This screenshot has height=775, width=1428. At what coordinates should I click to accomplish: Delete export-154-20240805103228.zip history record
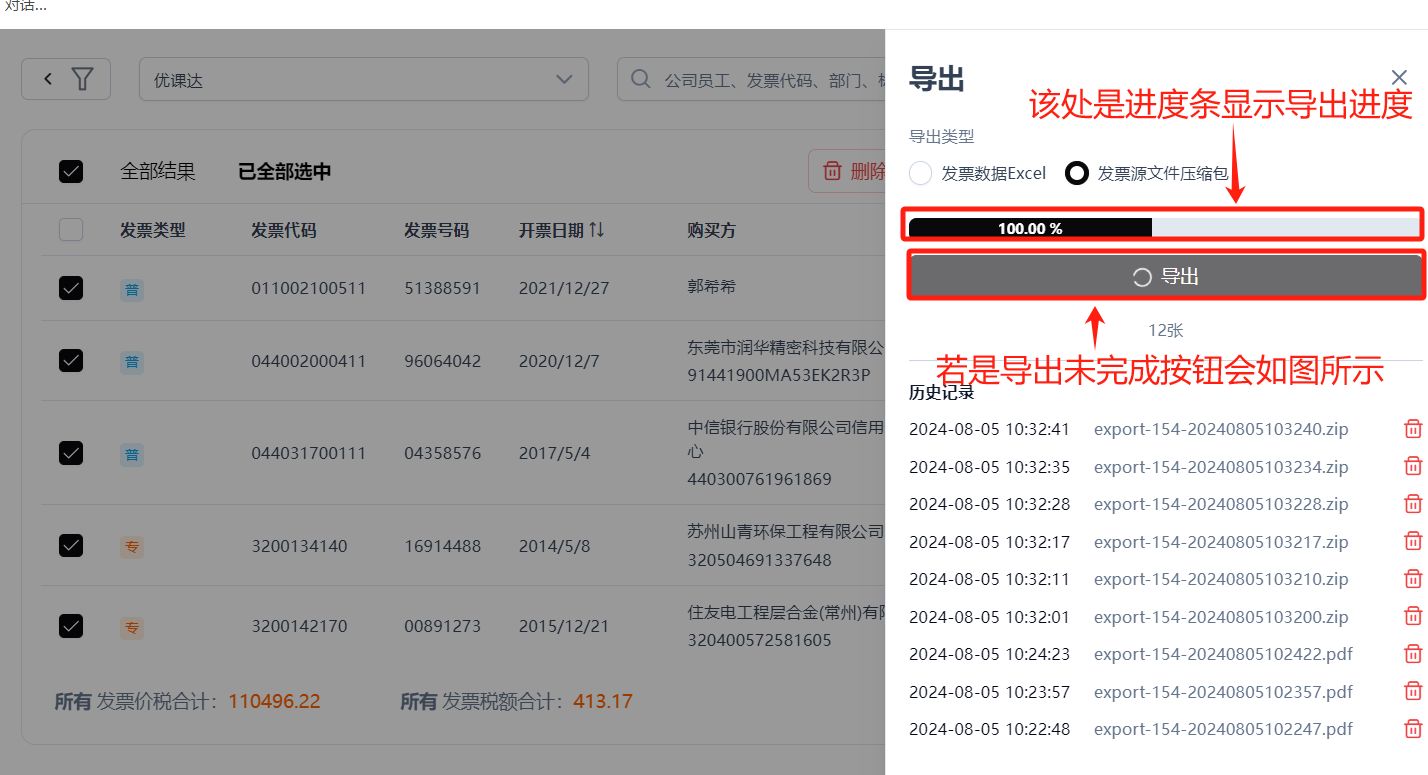tap(1413, 504)
